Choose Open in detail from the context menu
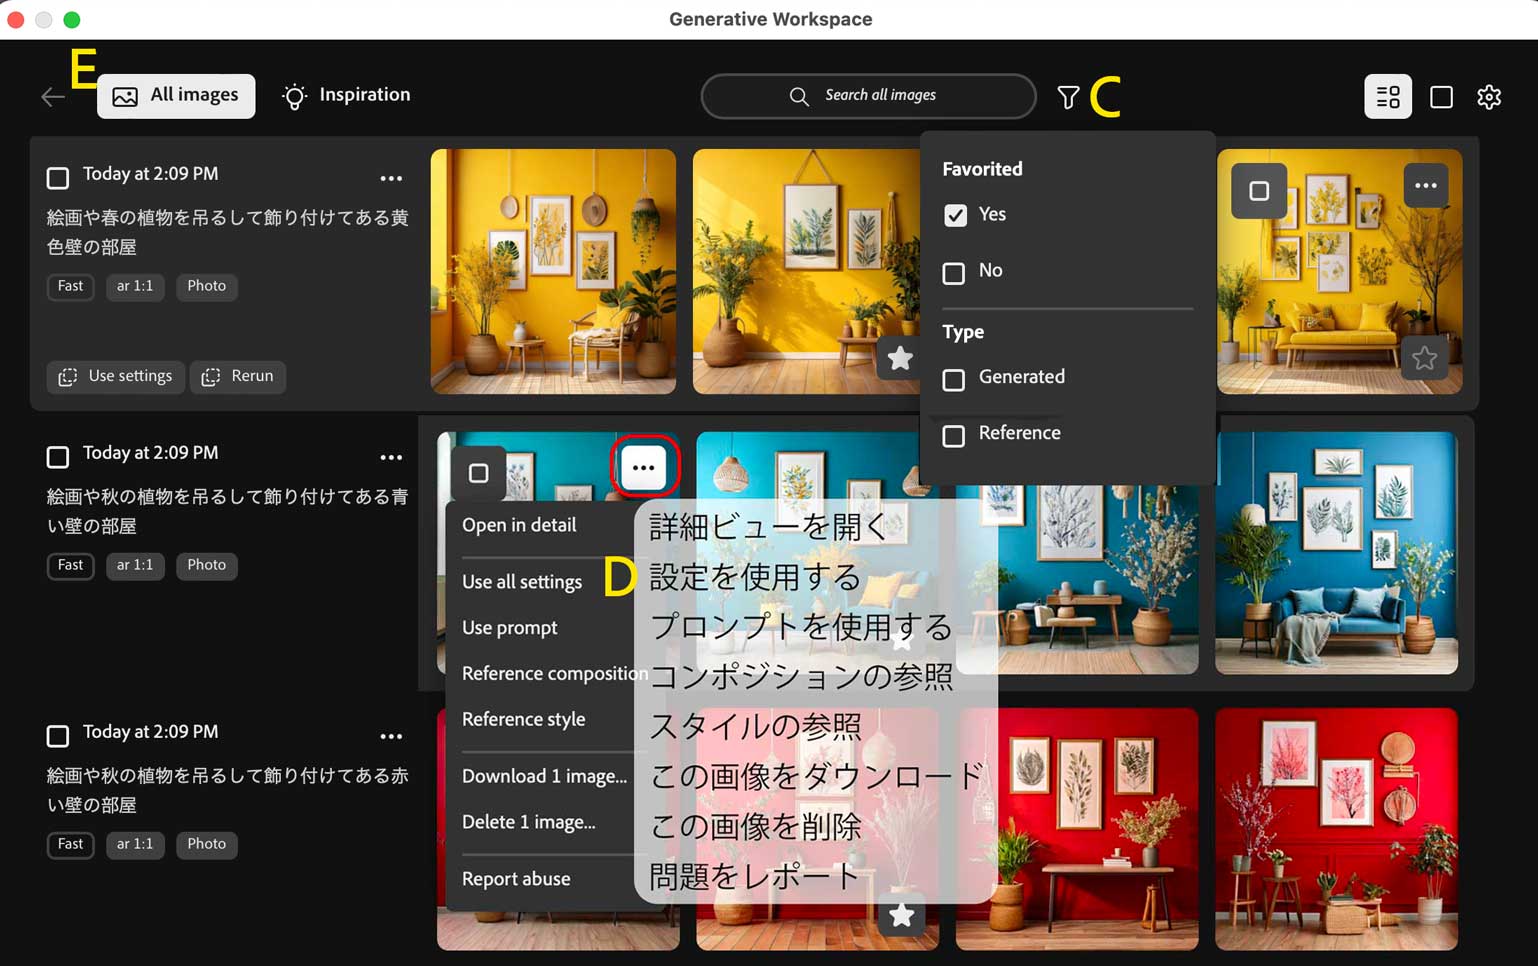This screenshot has height=966, width=1538. pos(518,525)
